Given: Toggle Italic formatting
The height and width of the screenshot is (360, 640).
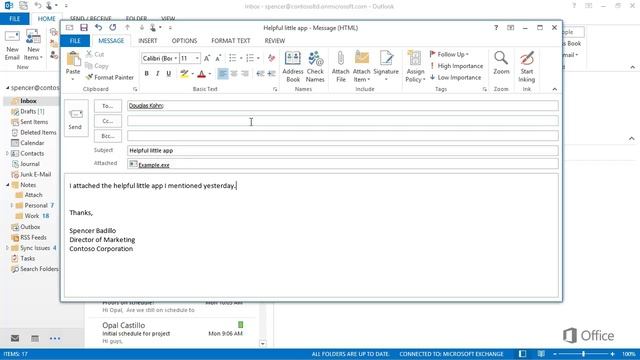Looking at the screenshot, I should (x=158, y=73).
